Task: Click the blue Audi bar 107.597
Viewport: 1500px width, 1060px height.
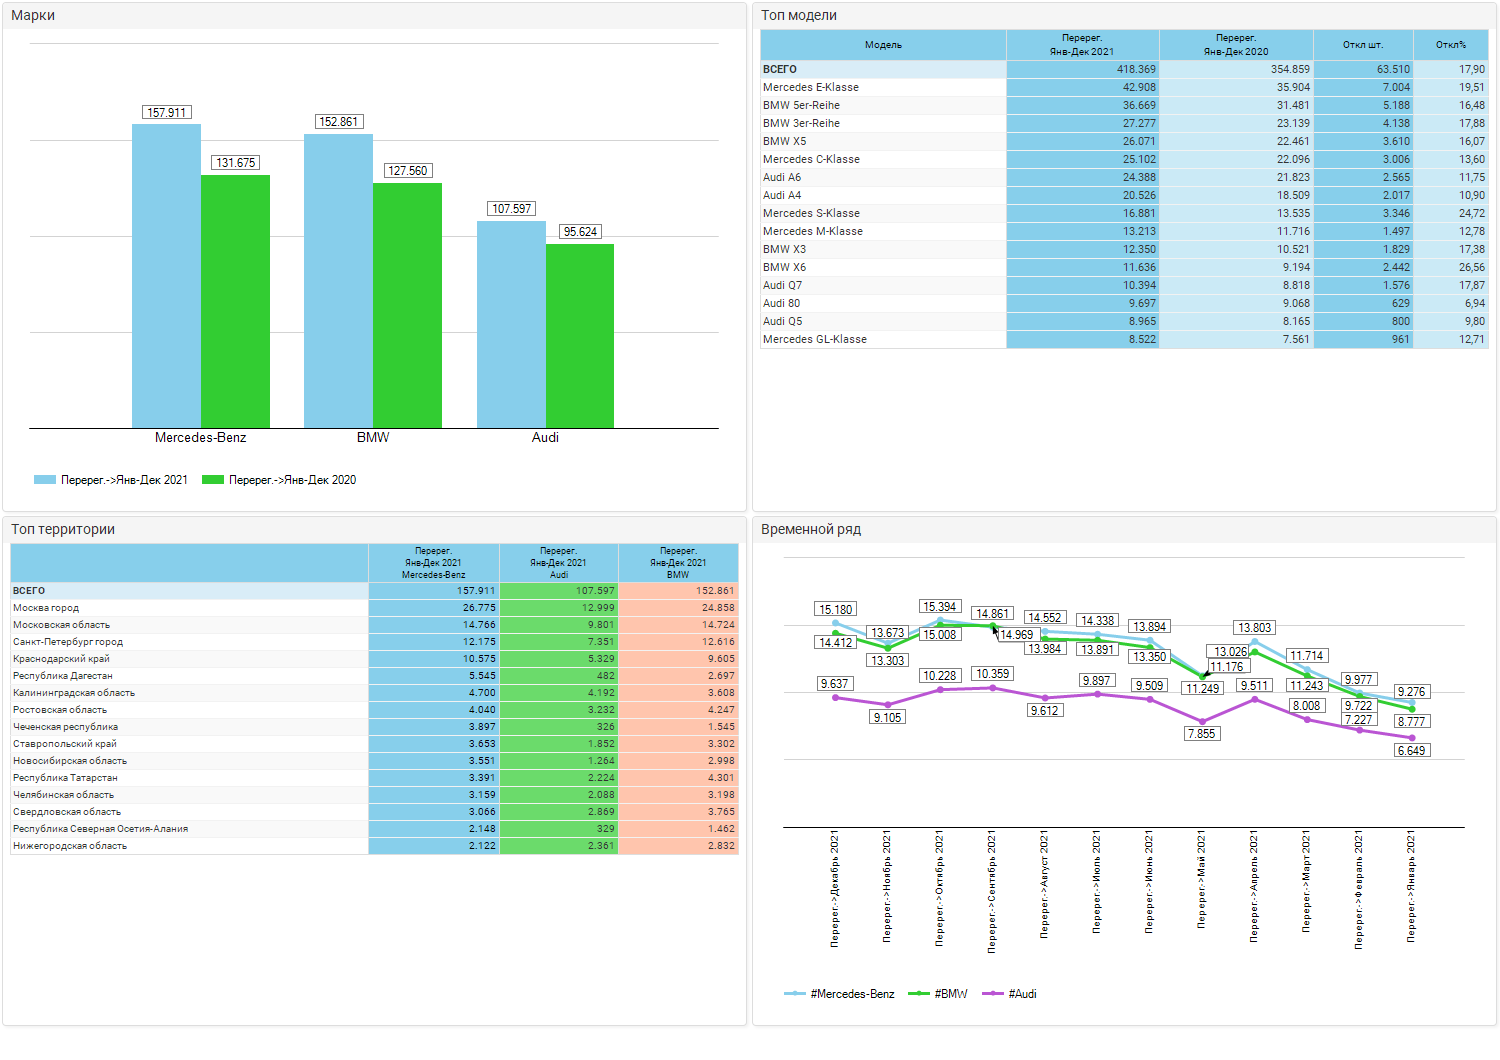Action: [511, 324]
